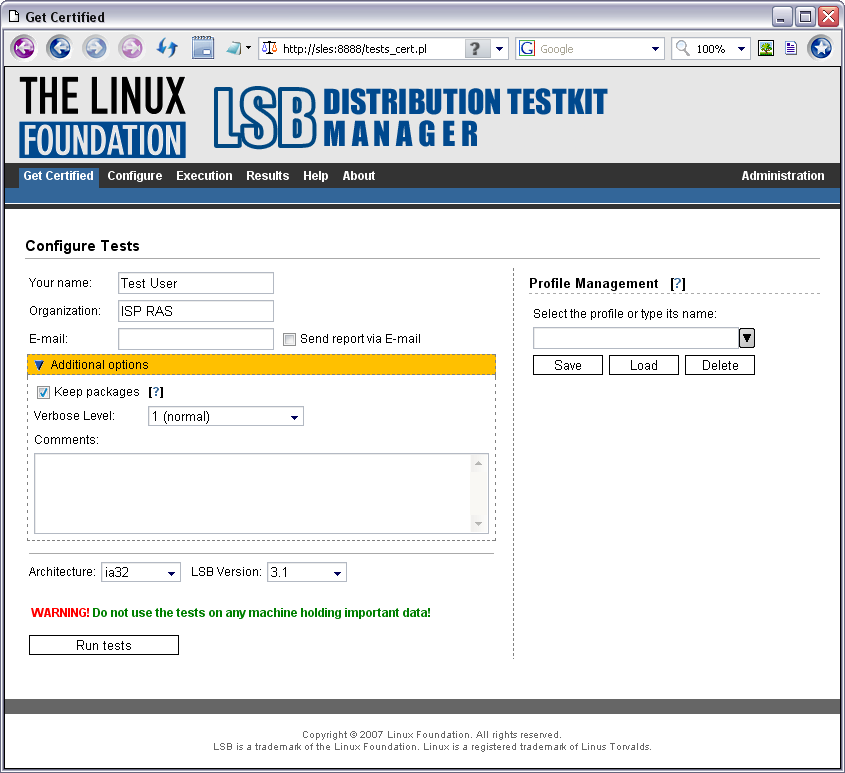Reload the page with the blue arrows icon
This screenshot has width=845, height=773.
pos(167,49)
